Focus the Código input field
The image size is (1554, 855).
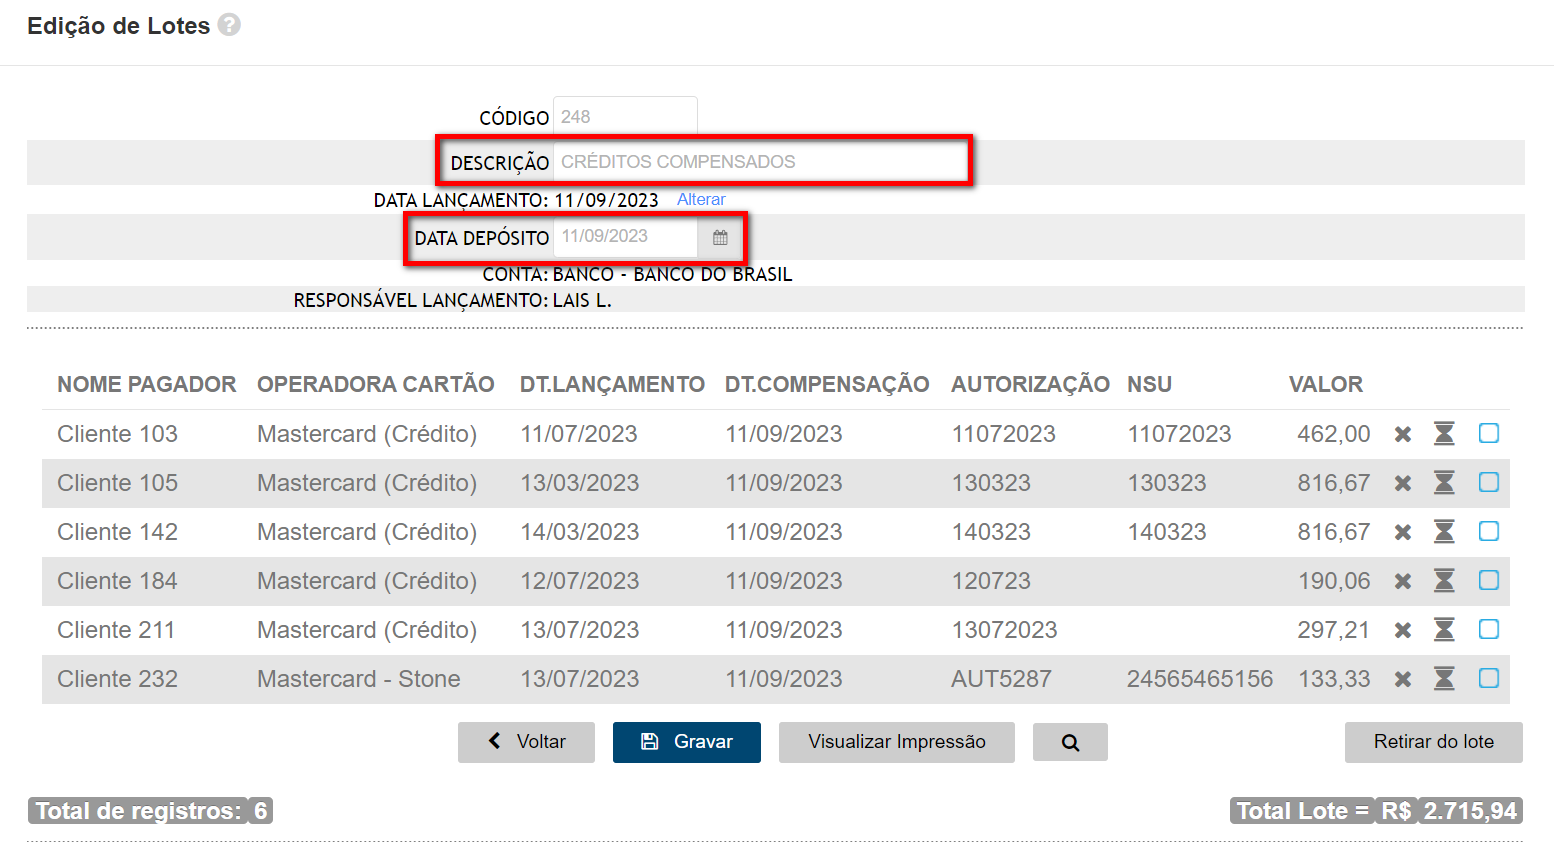[624, 117]
